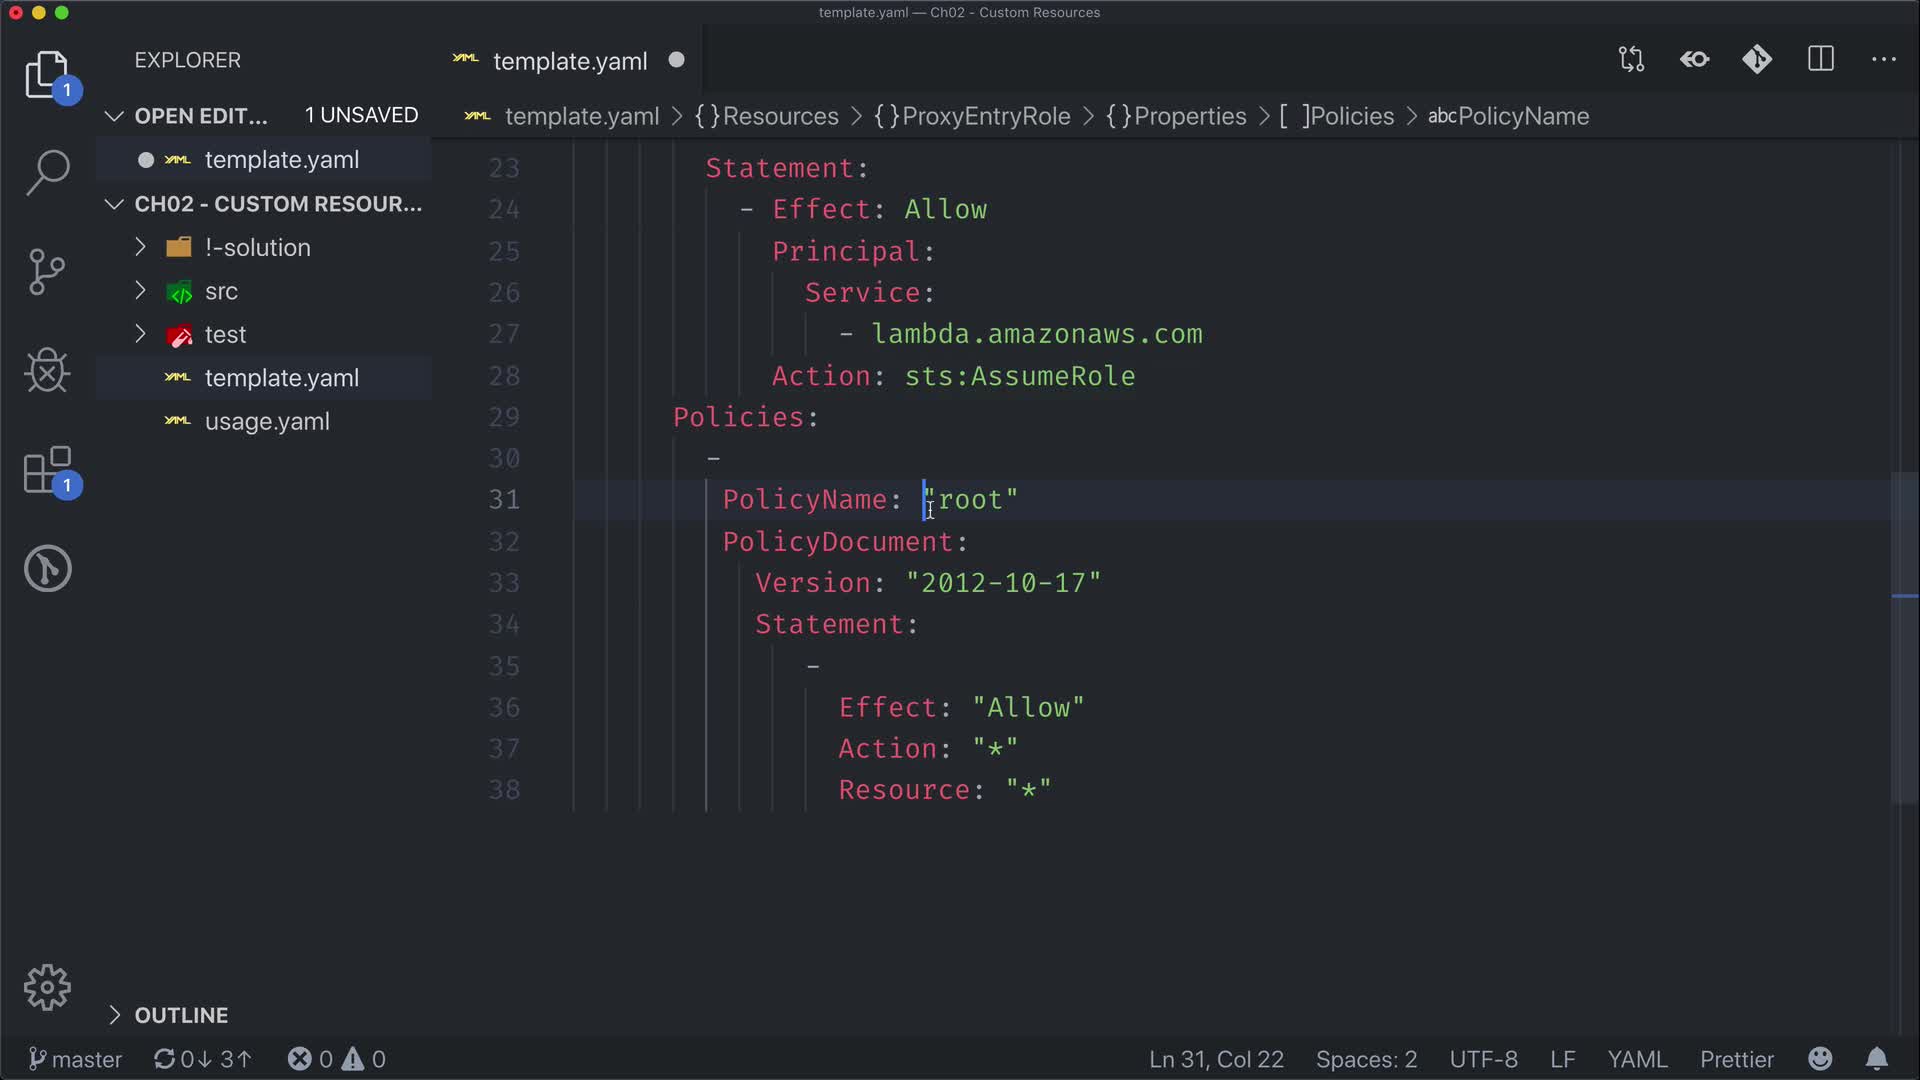Click ProxyEntryRole in the breadcrumb
Screen dimensions: 1920x1080
pyautogui.click(x=985, y=116)
